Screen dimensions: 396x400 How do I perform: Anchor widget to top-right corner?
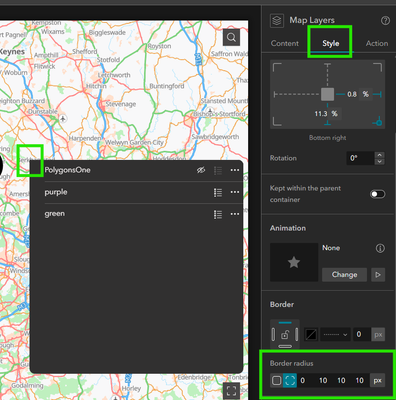tap(378, 67)
